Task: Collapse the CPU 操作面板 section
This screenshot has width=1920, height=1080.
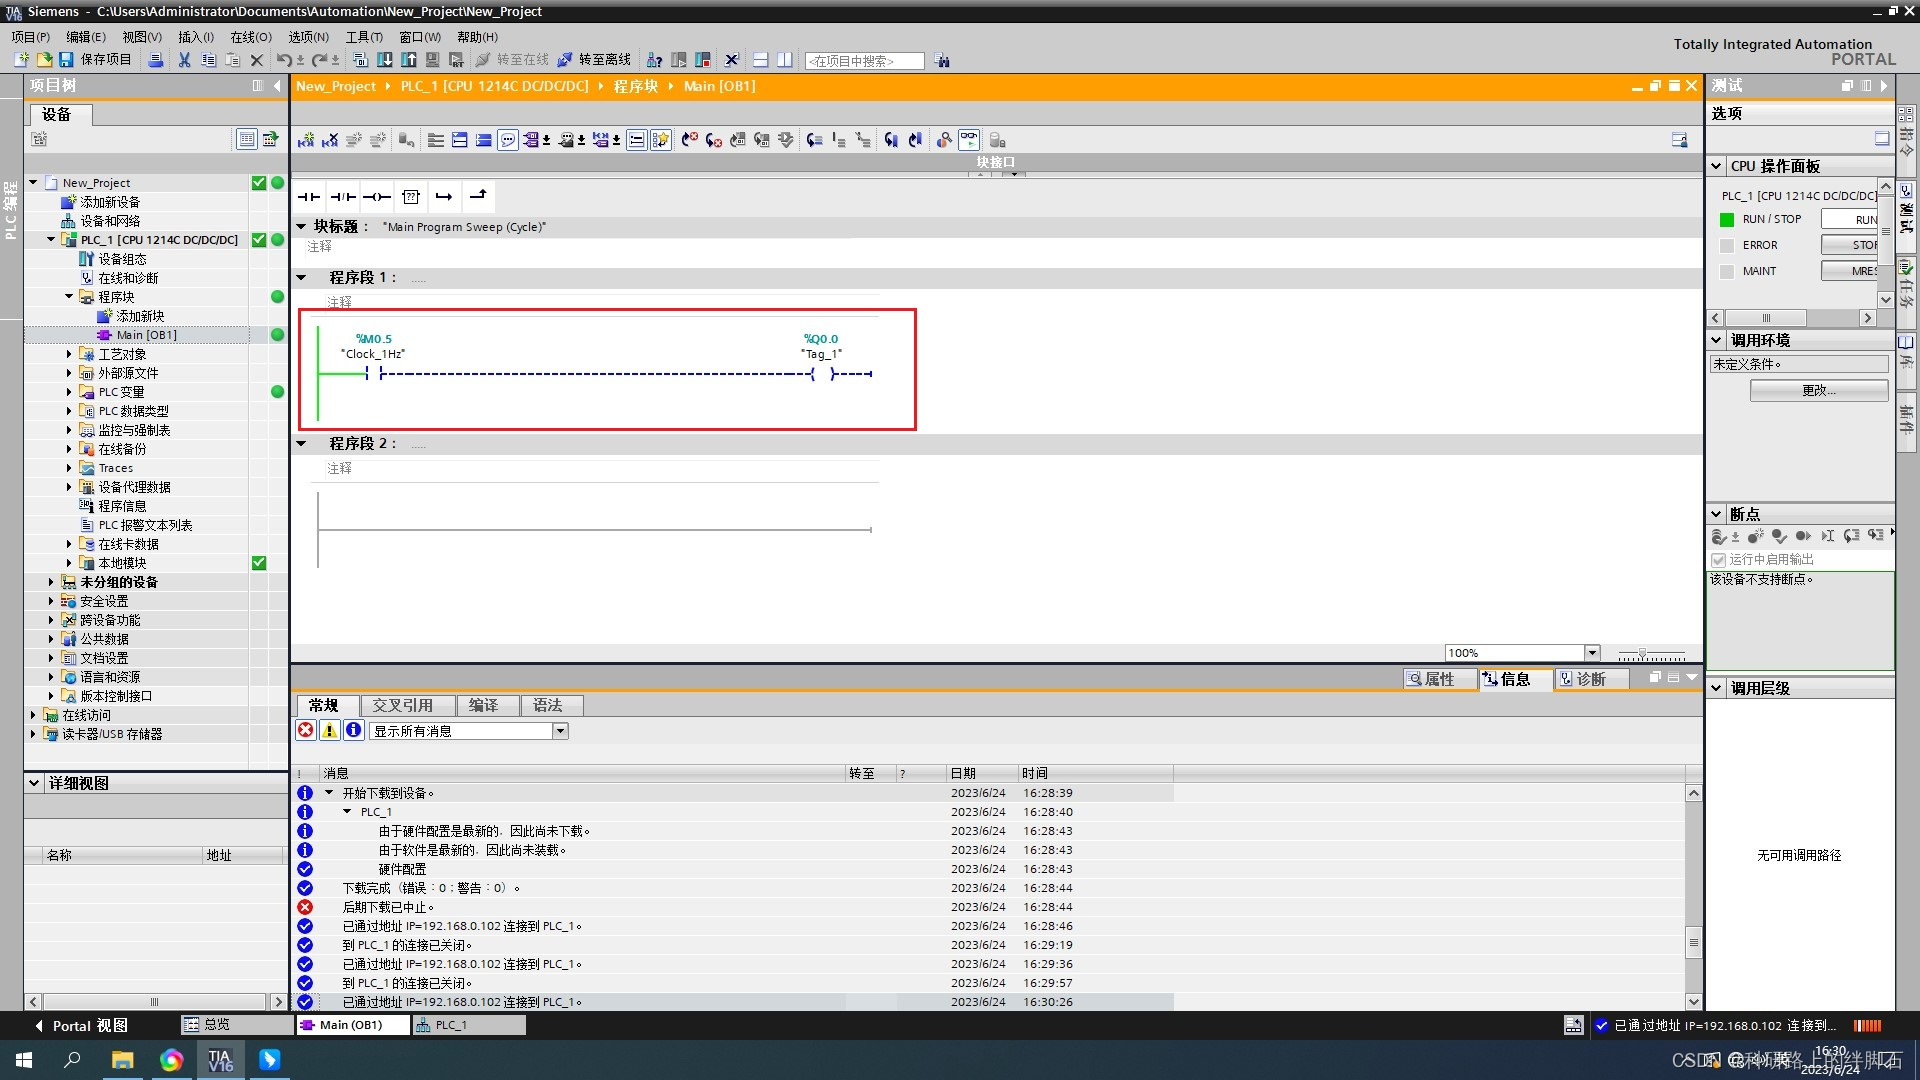Action: [x=1717, y=166]
